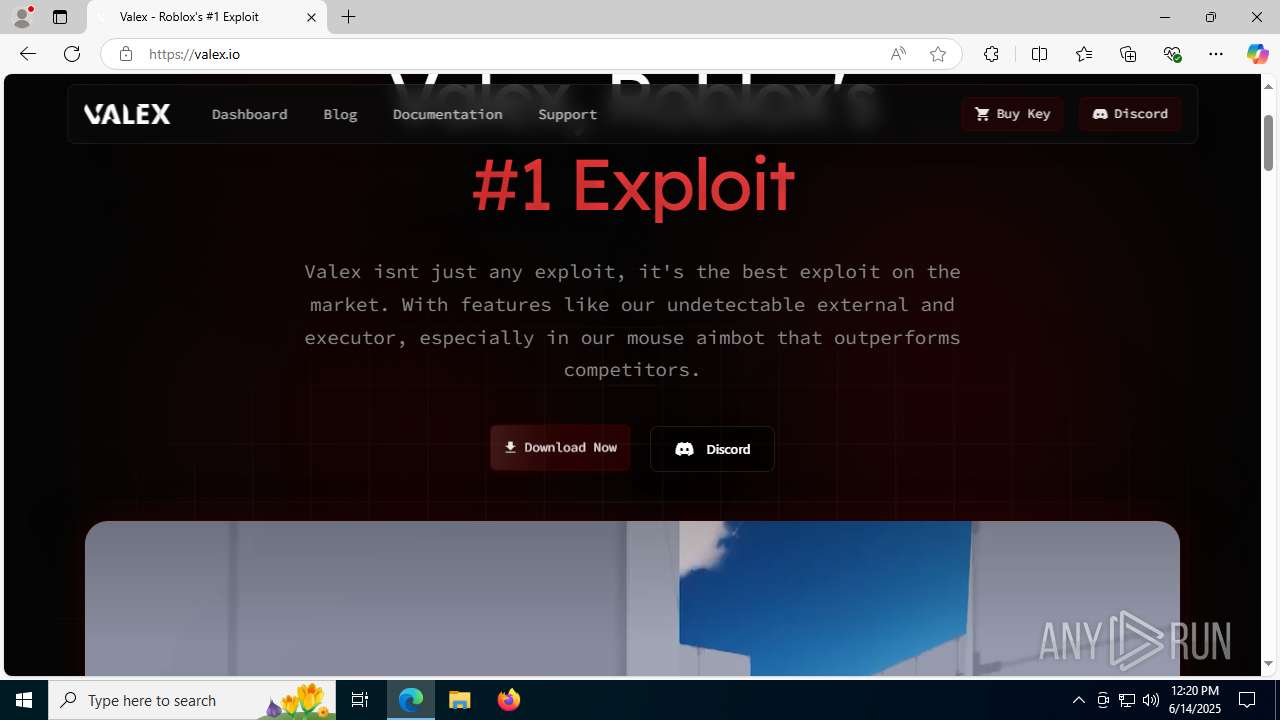Show hidden system tray icons
Viewport: 1280px width, 720px height.
[1078, 700]
